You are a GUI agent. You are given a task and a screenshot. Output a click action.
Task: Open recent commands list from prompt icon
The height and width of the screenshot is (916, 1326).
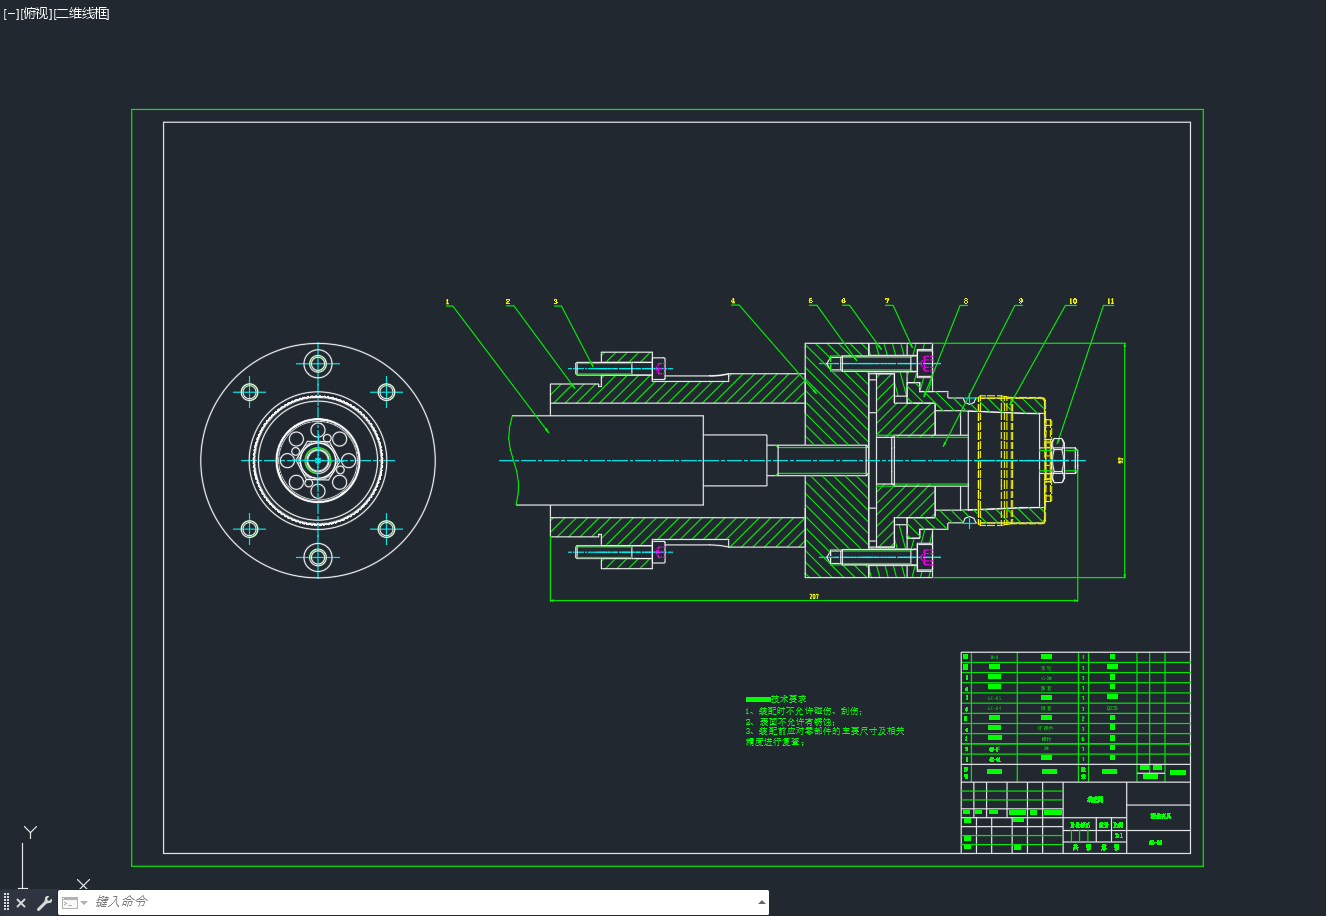74,903
